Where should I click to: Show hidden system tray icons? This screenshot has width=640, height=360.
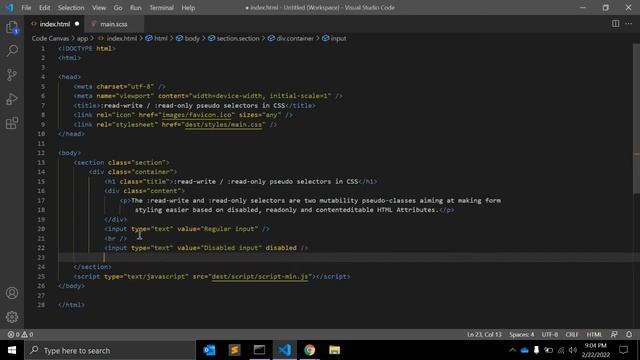[x=512, y=350]
